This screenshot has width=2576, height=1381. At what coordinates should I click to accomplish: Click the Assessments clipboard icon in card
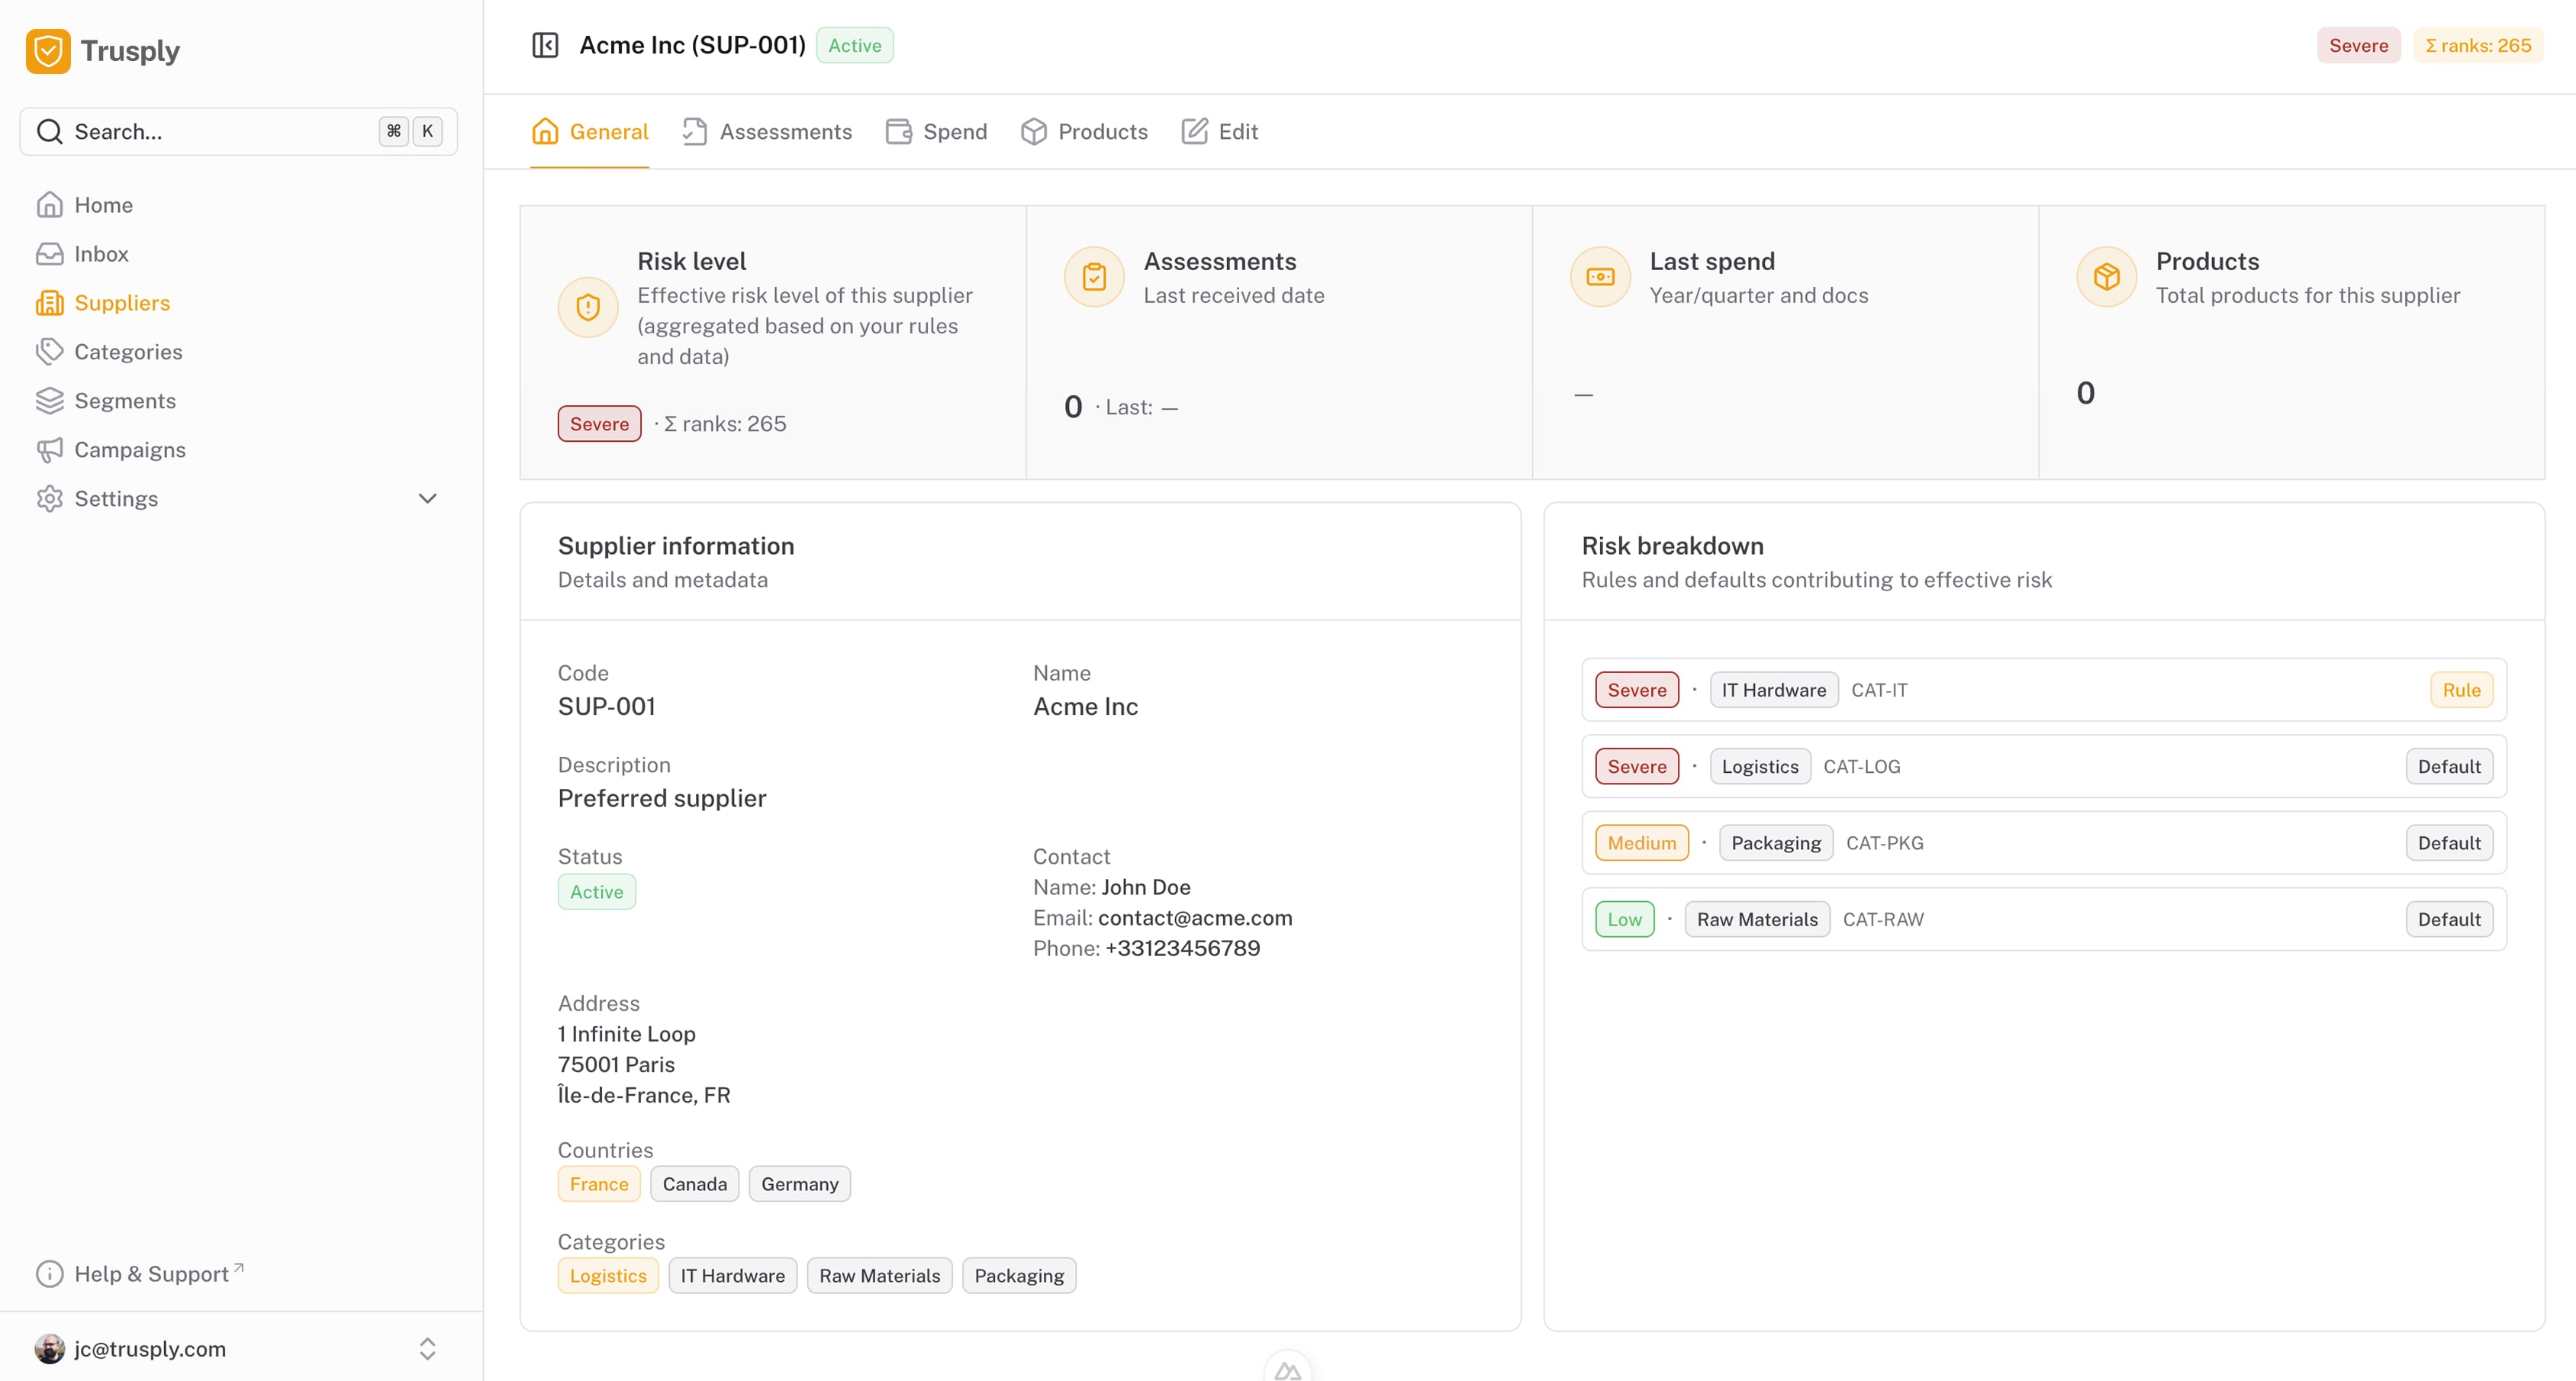coord(1094,277)
